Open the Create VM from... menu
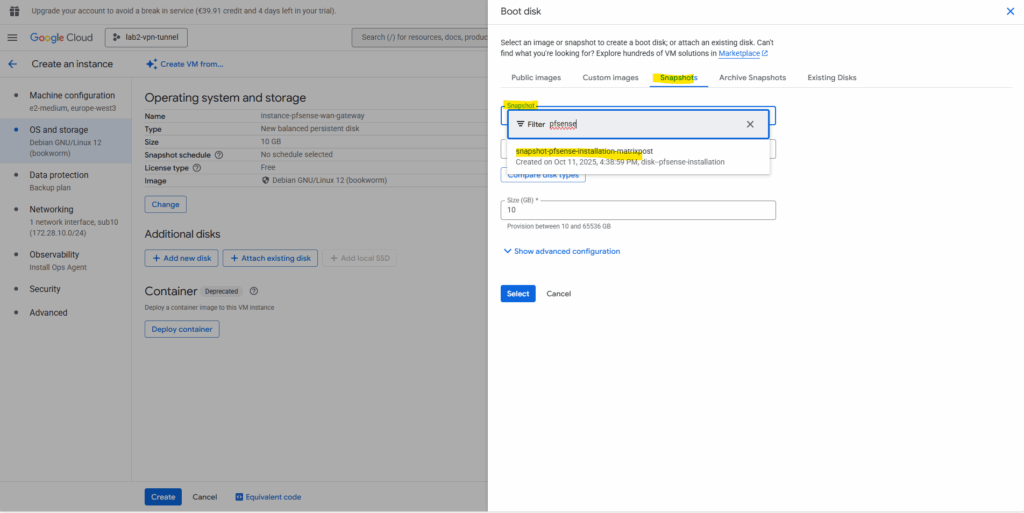This screenshot has width=1024, height=513. coord(185,64)
